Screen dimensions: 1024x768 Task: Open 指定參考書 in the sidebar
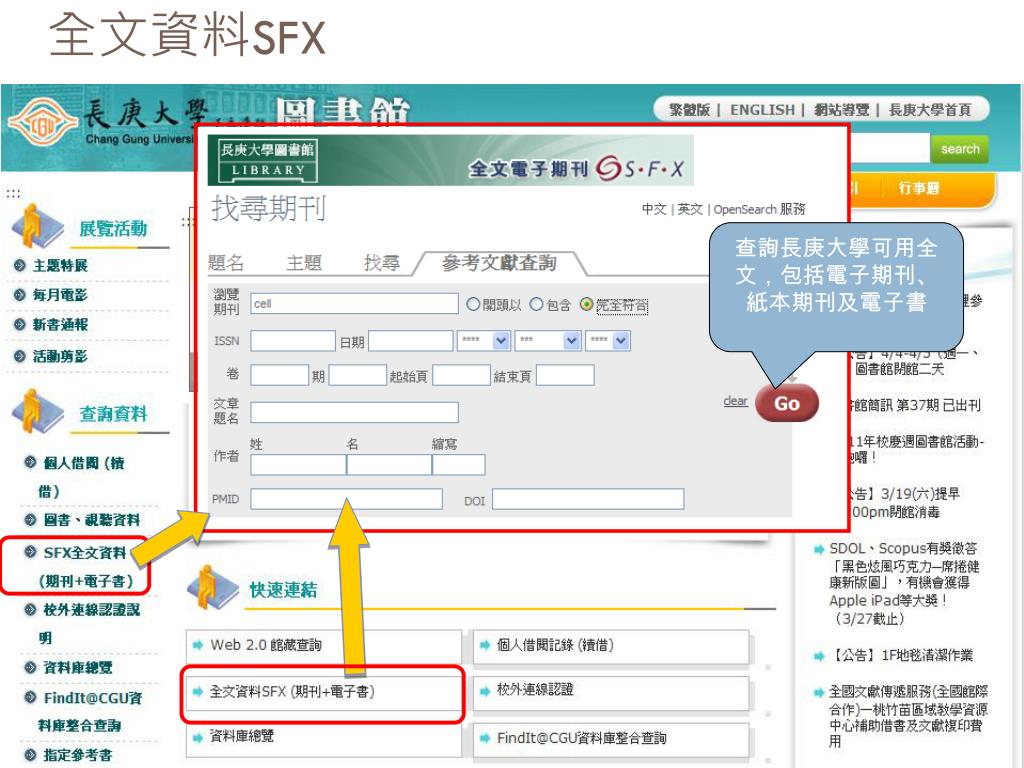tap(78, 755)
